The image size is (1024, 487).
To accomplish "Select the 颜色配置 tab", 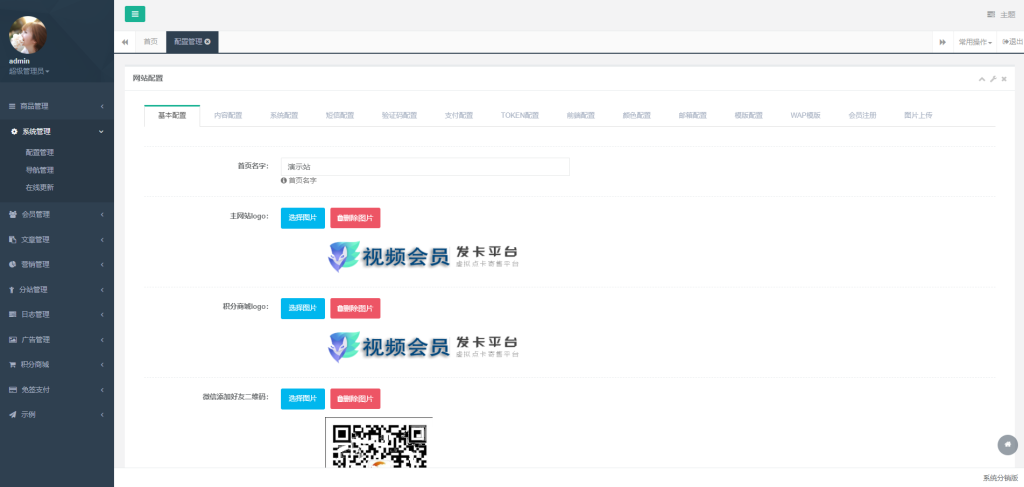I will click(x=637, y=116).
